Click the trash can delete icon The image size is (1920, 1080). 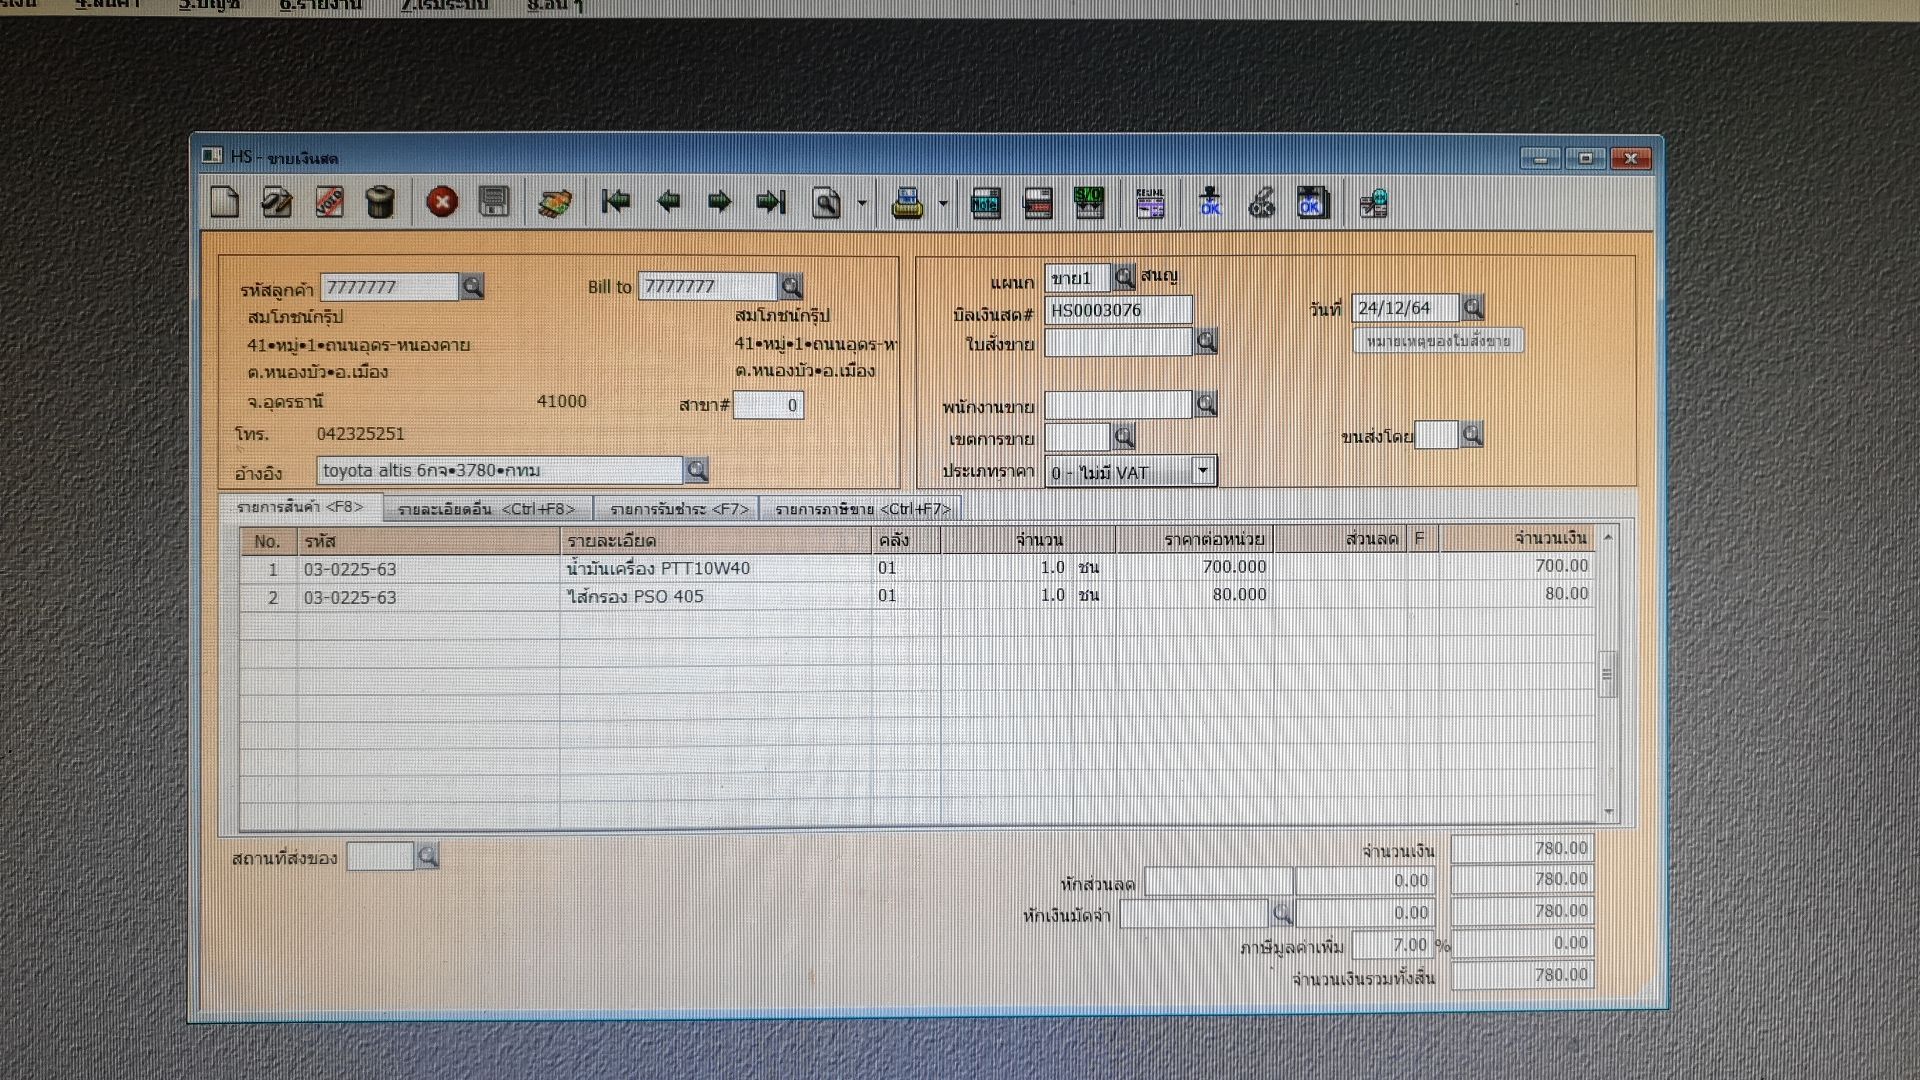(x=380, y=202)
